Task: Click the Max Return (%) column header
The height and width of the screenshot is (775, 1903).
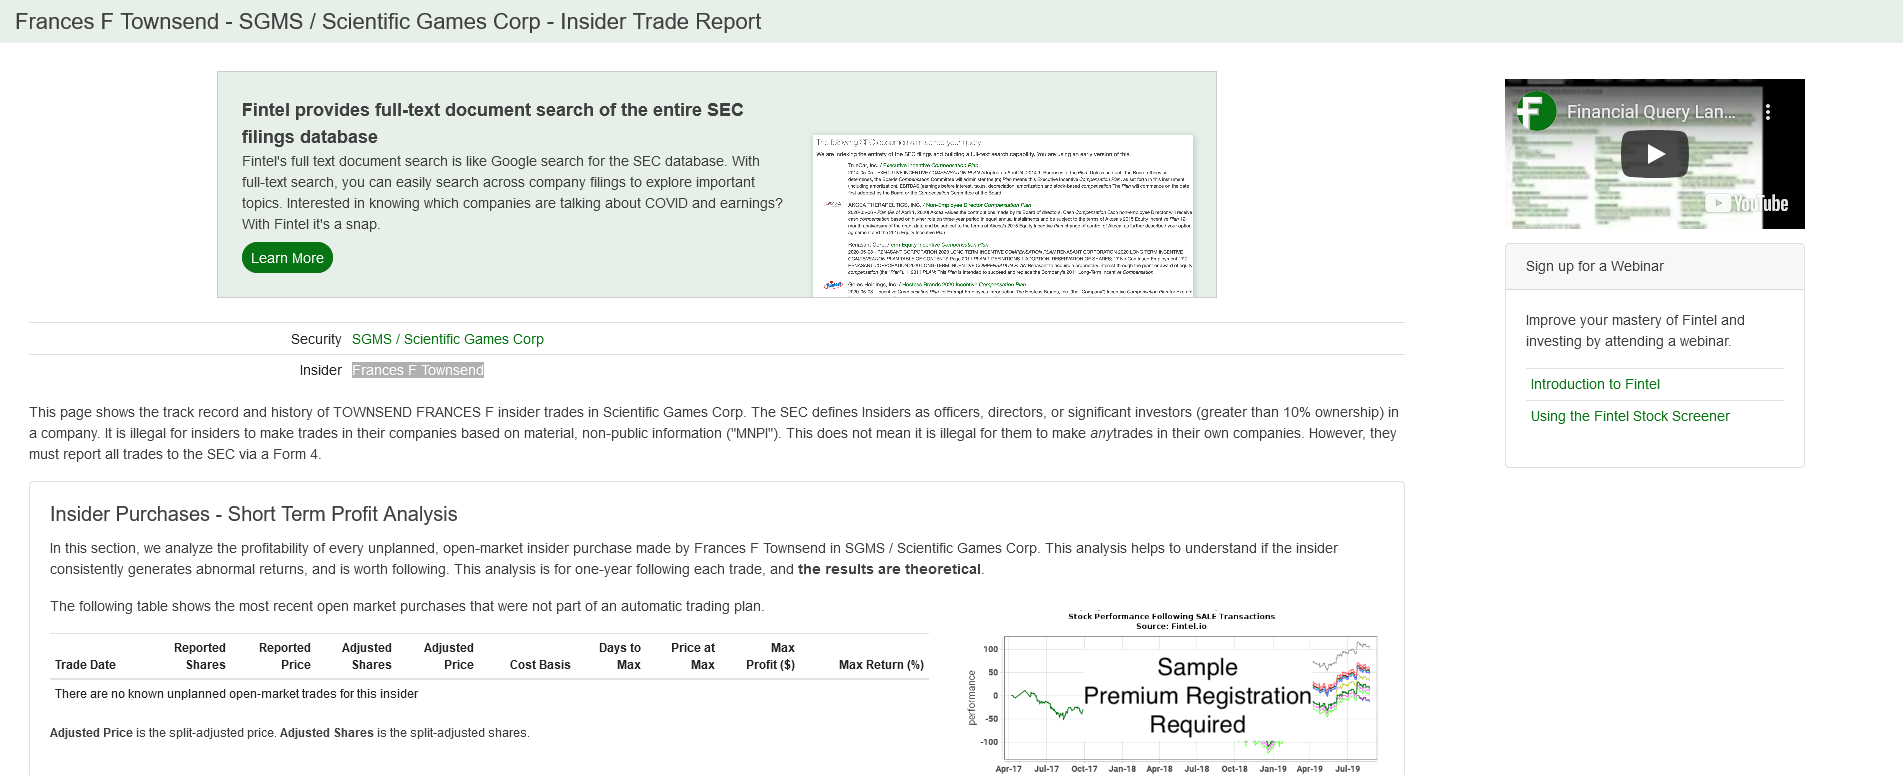Action: tap(881, 665)
